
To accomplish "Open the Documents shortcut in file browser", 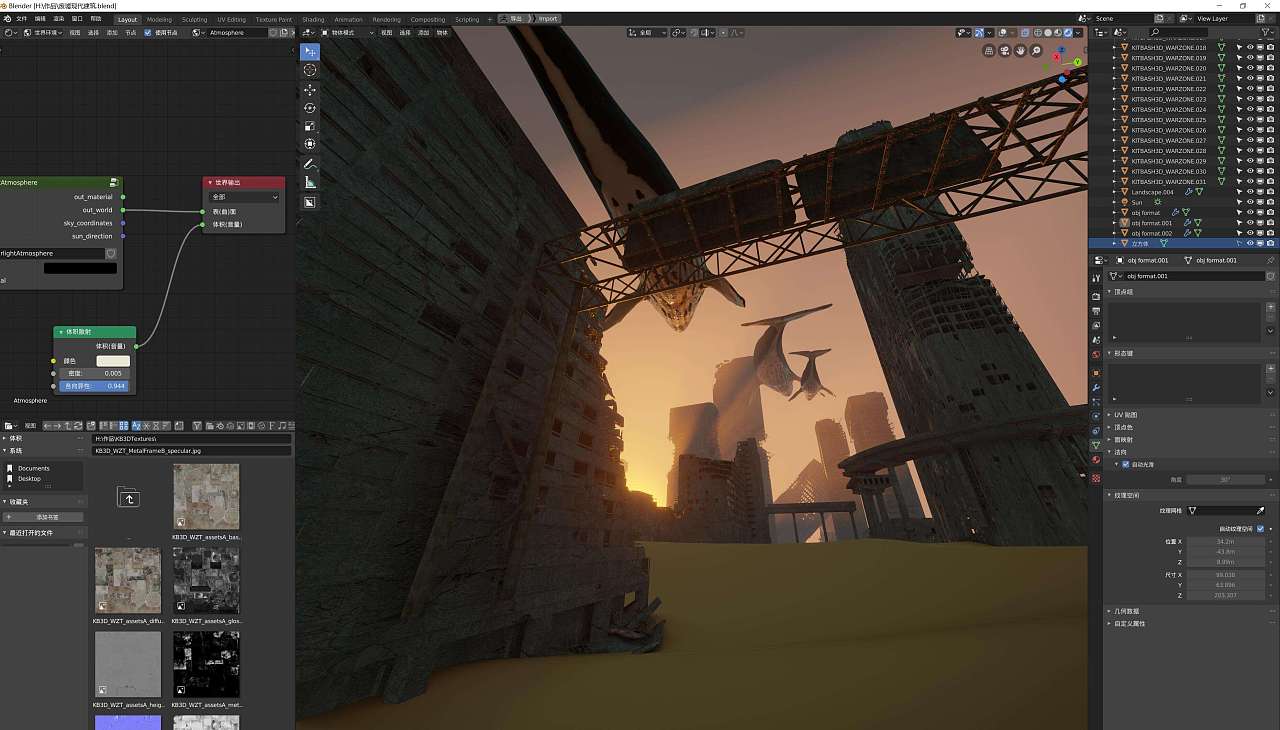I will pos(33,468).
